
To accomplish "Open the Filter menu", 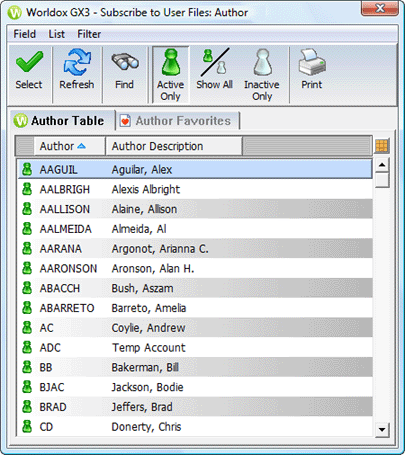I will click(89, 34).
